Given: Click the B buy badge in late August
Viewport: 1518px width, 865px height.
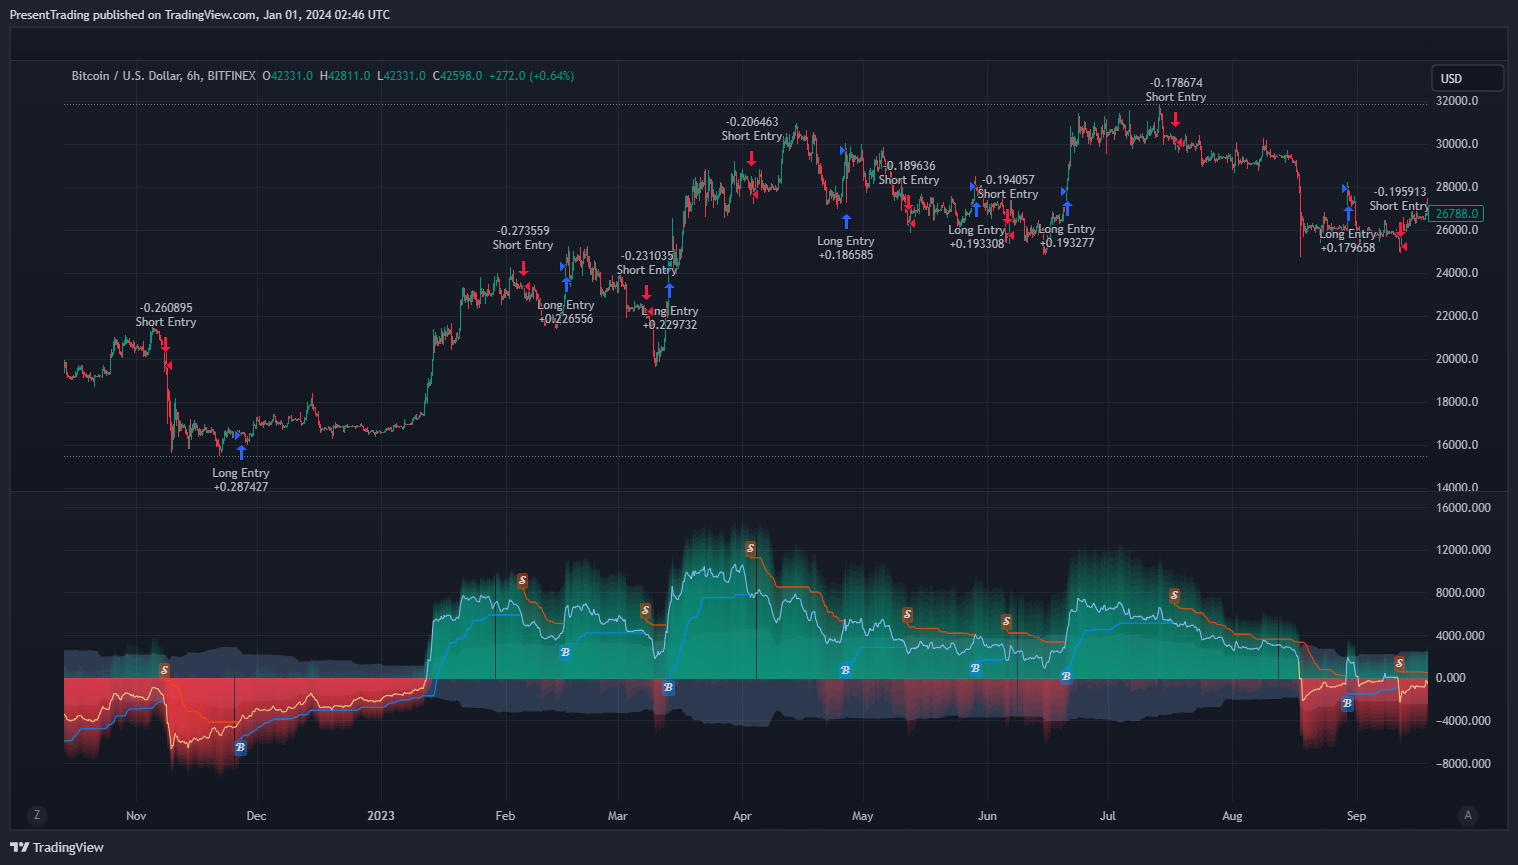Looking at the screenshot, I should (1347, 703).
